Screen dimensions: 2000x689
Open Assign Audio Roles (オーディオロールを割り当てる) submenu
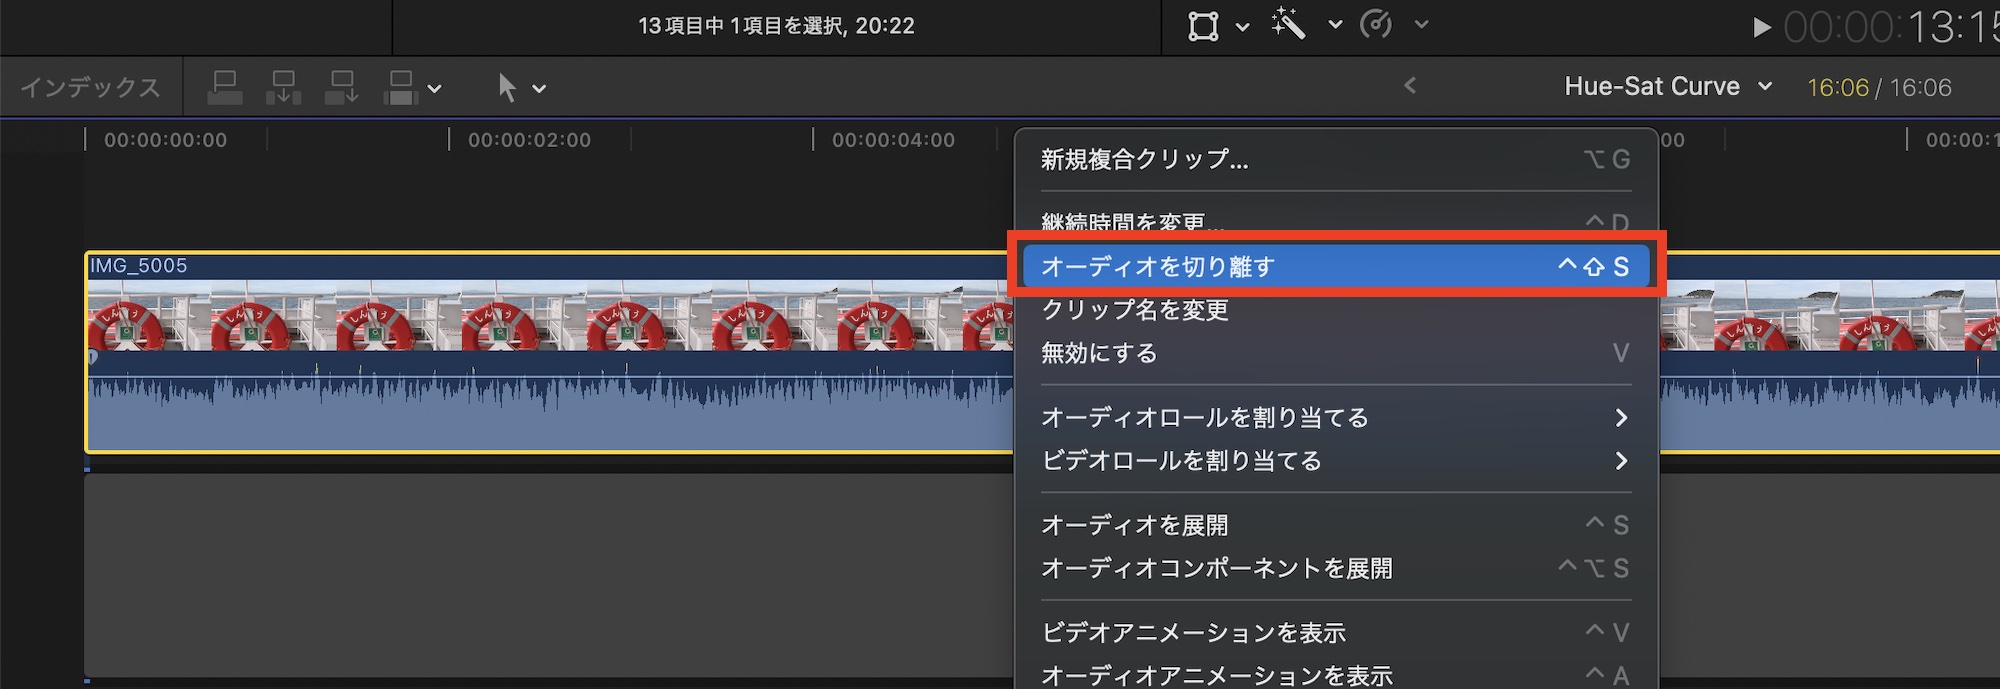(1336, 417)
